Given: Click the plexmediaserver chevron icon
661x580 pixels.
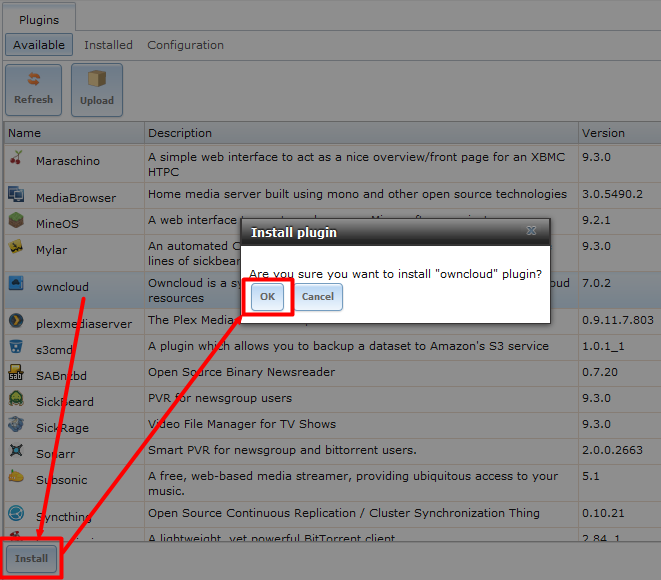Looking at the screenshot, I should pyautogui.click(x=16, y=320).
